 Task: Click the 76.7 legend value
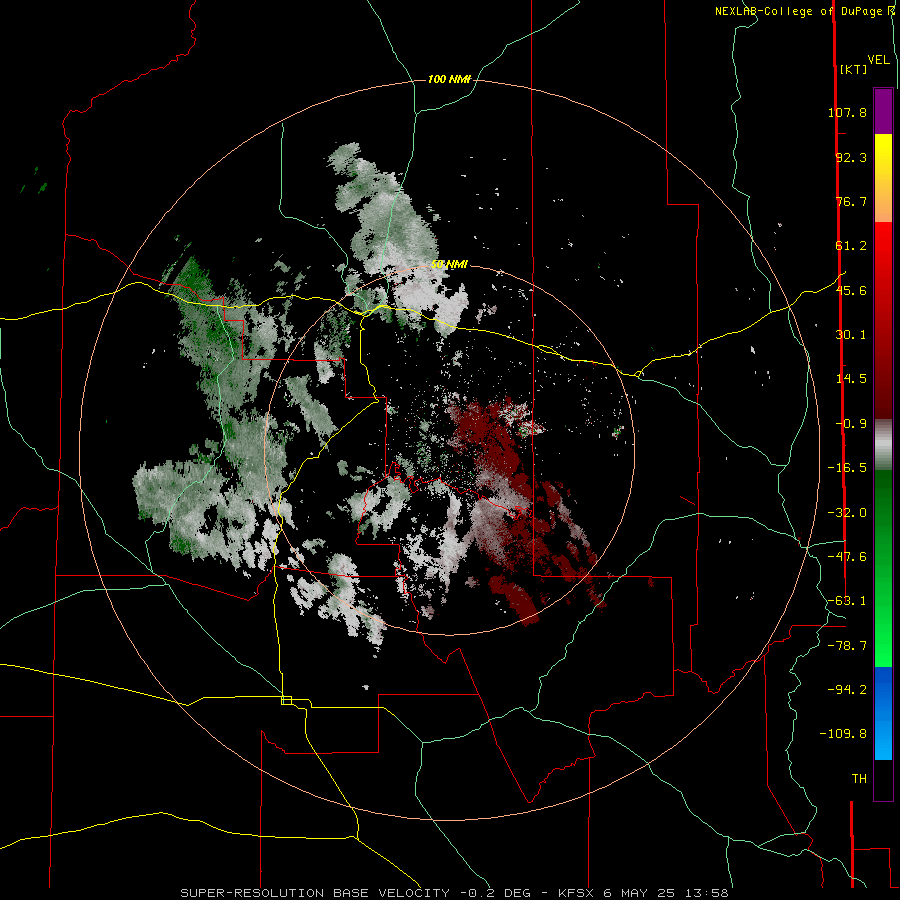(851, 201)
